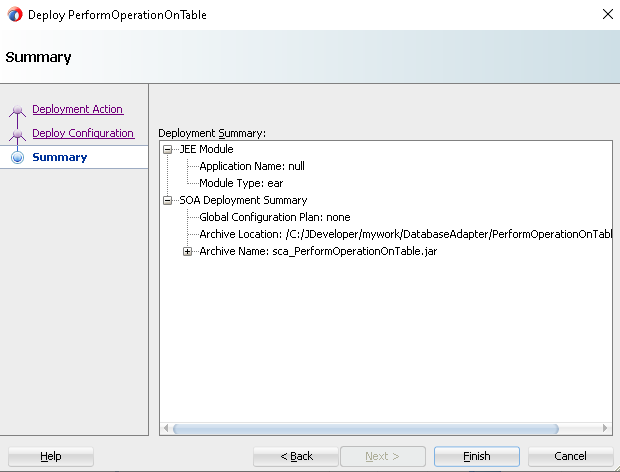
Task: Click the scrollbar right arrow
Action: 605,429
